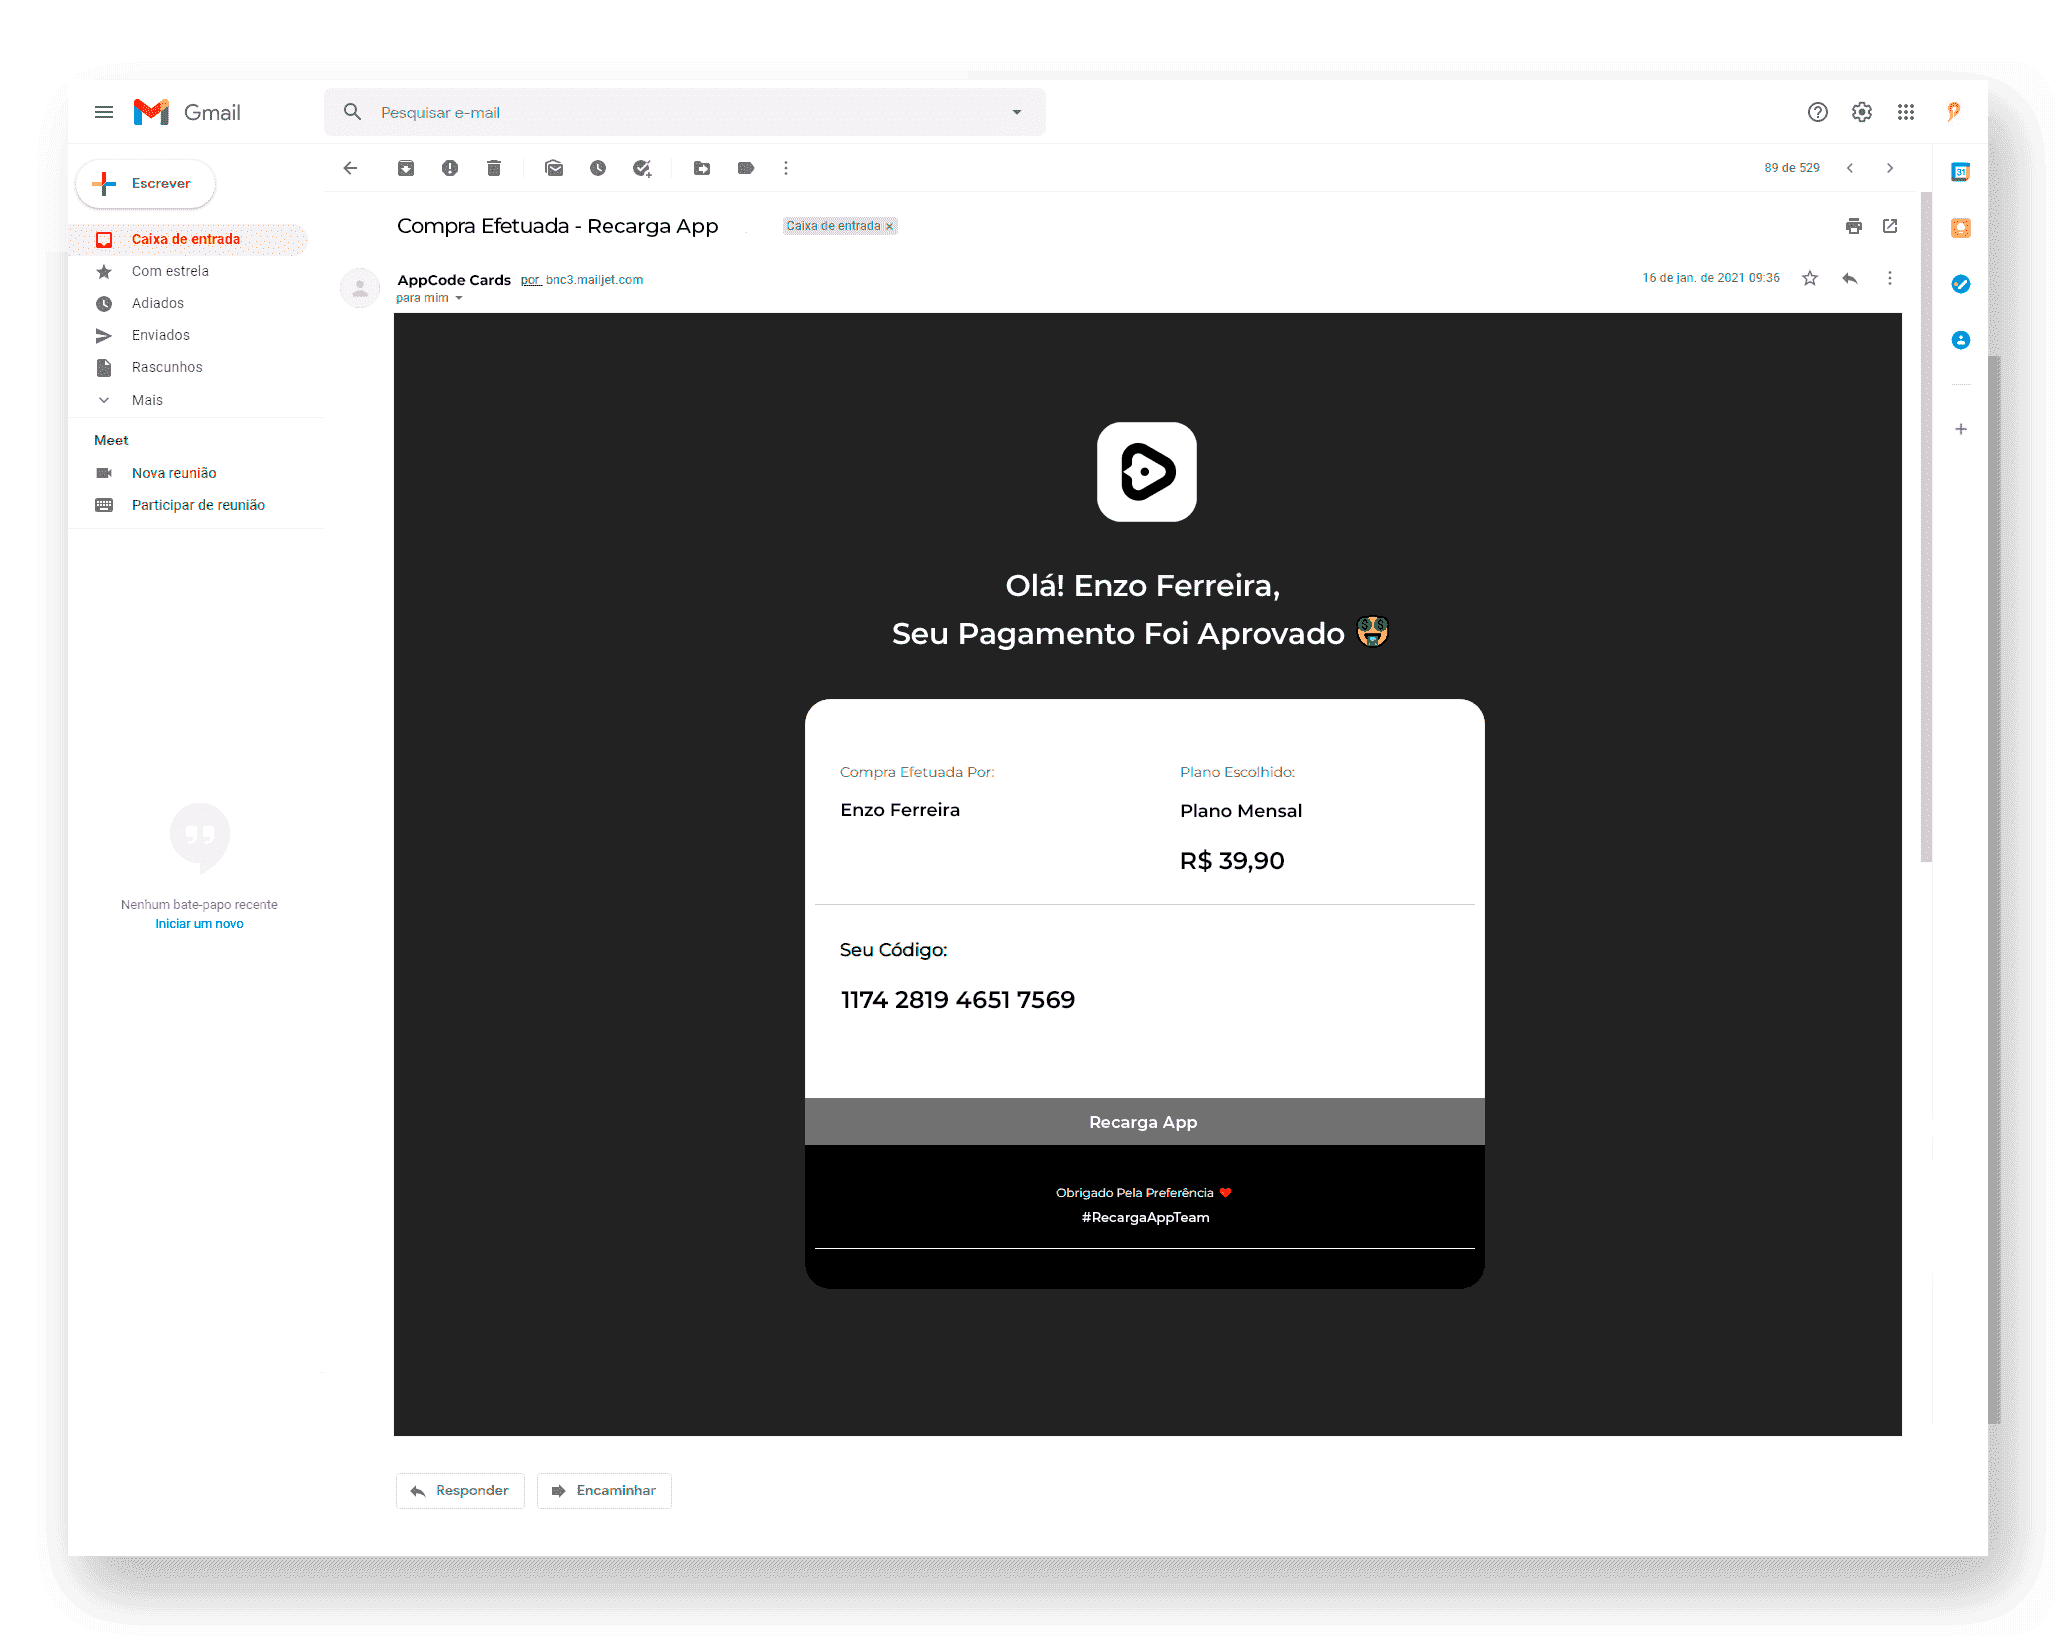Reply using the arrow icon next to the date
This screenshot has width=2056, height=1637.
tap(1850, 278)
